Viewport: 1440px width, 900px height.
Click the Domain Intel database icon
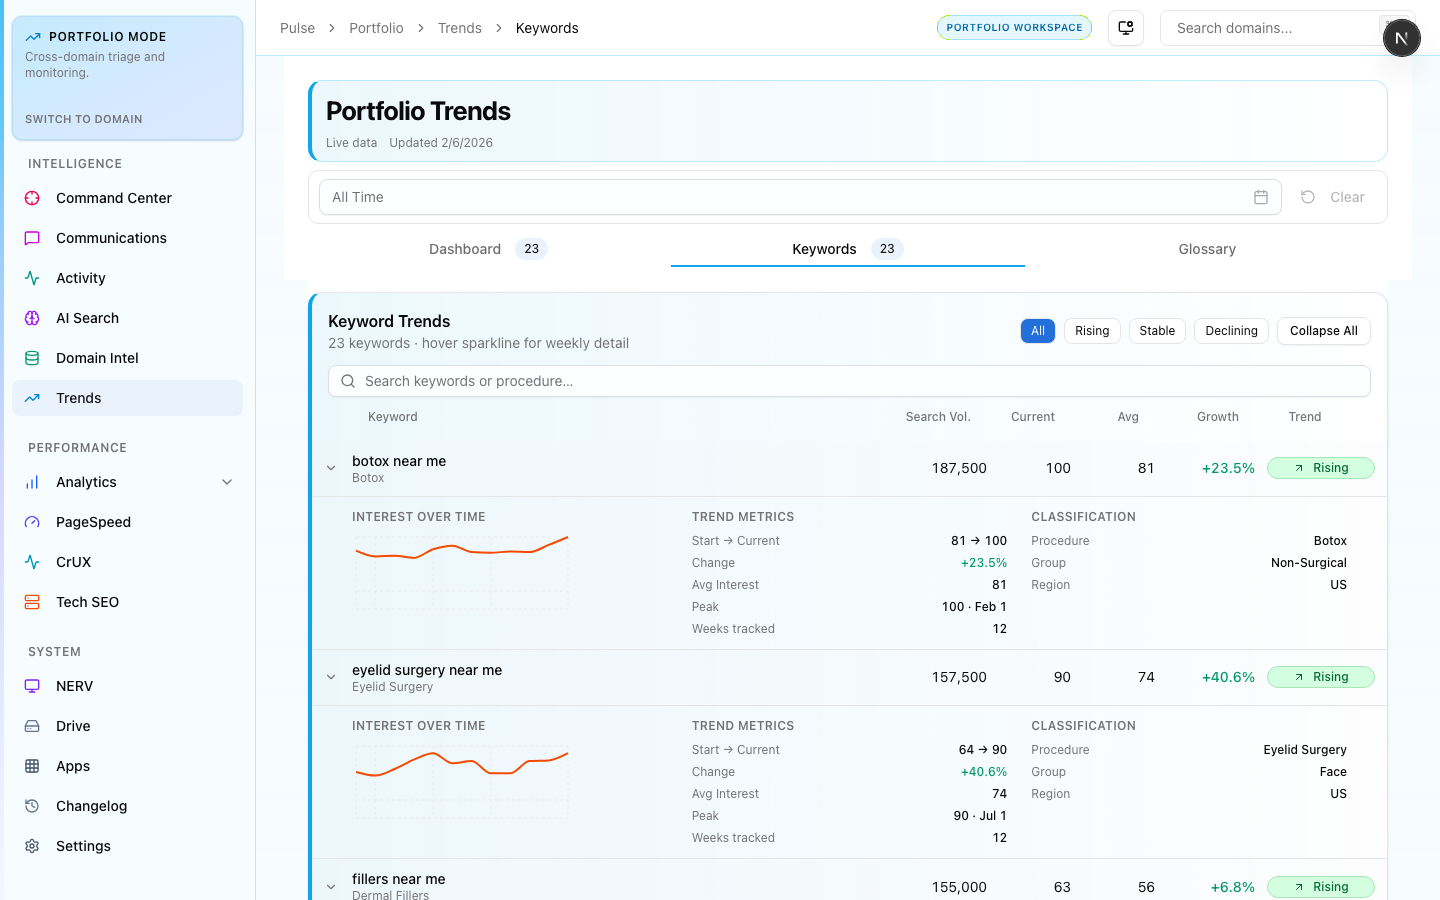[x=32, y=358]
